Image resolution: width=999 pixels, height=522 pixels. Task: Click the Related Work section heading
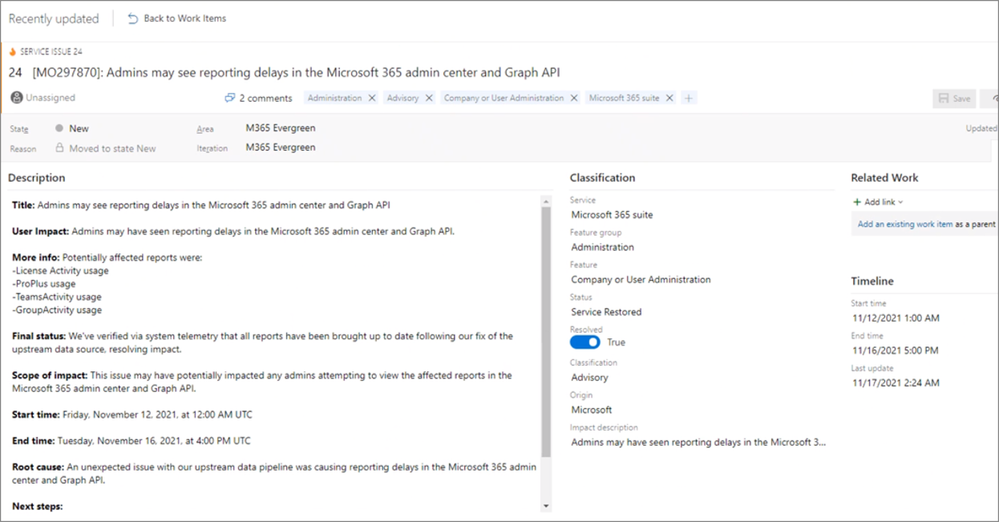coord(884,178)
